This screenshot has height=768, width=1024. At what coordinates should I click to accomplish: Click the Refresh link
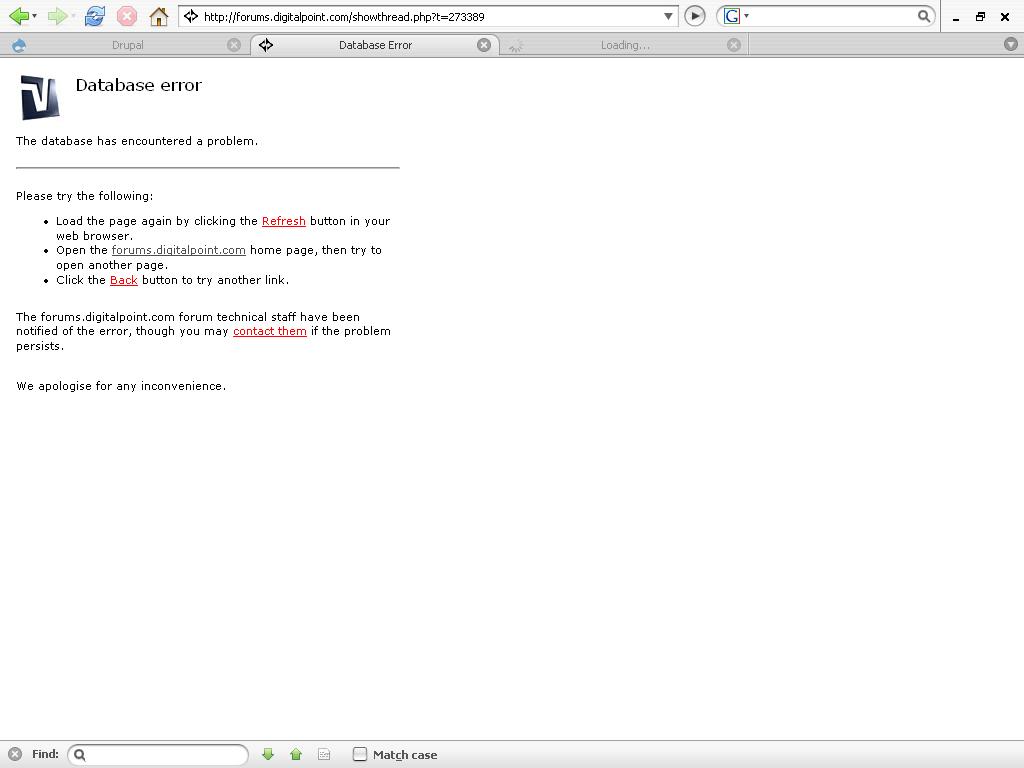[283, 221]
